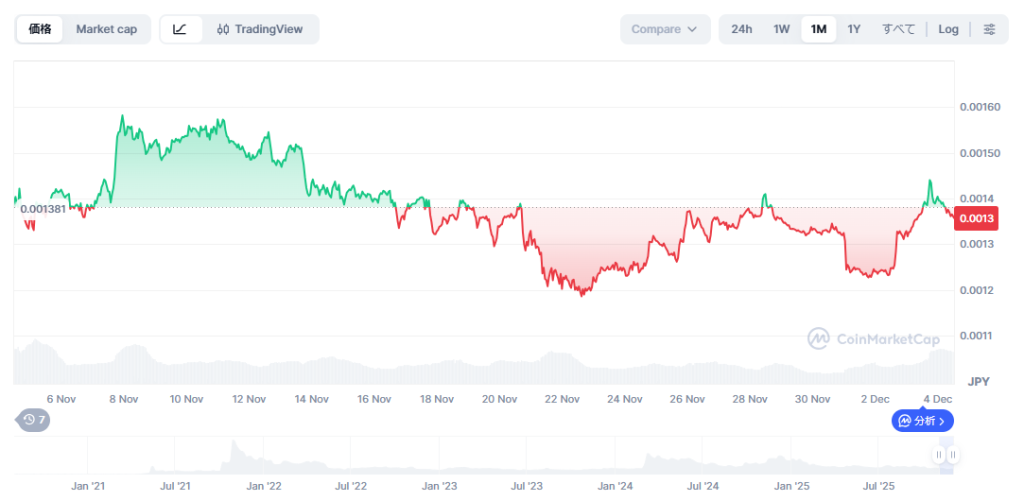The height and width of the screenshot is (501, 1024).
Task: Click the right handle of range slider
Action: coord(953,455)
